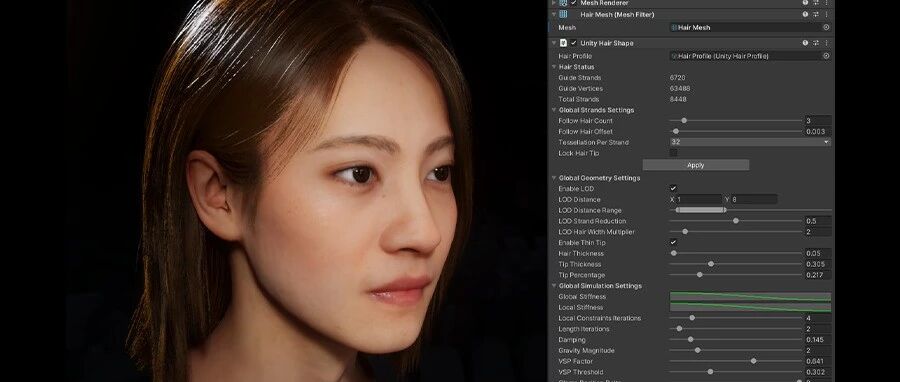Screen dimensions: 900x382
Task: Toggle the Enable LOD checkbox
Action: click(673, 189)
